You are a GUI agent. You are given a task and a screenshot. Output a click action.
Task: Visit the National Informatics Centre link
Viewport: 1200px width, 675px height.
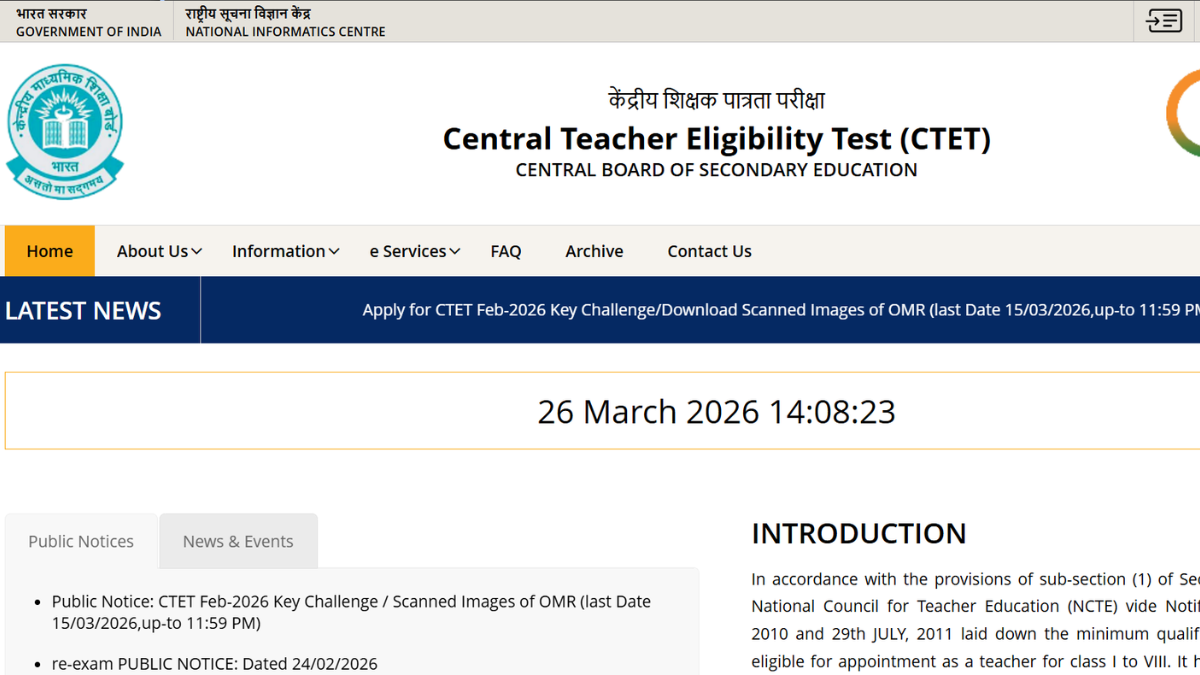click(285, 22)
